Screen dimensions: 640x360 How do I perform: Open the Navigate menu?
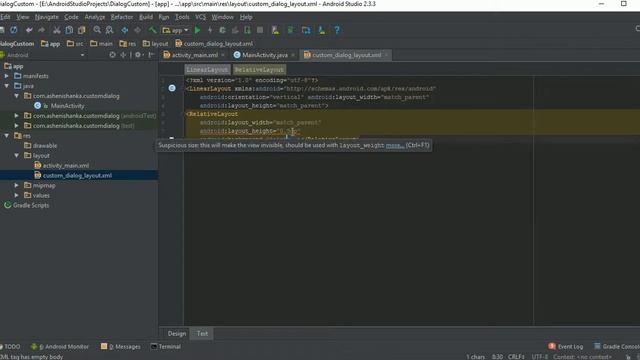(x=47, y=17)
